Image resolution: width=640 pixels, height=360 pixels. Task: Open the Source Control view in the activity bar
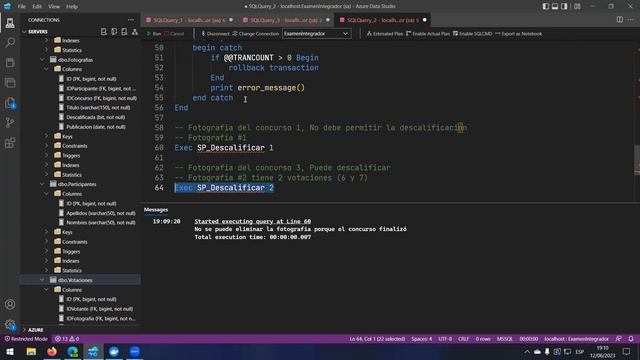(10, 123)
